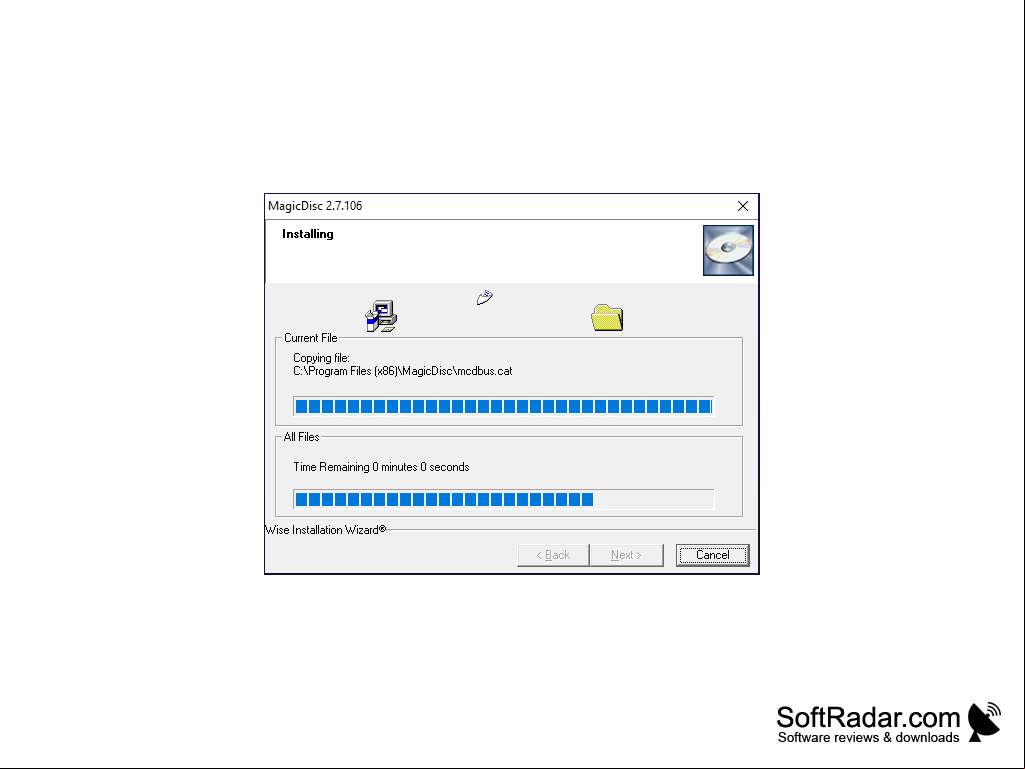Click the All Files progress bar

tap(503, 500)
